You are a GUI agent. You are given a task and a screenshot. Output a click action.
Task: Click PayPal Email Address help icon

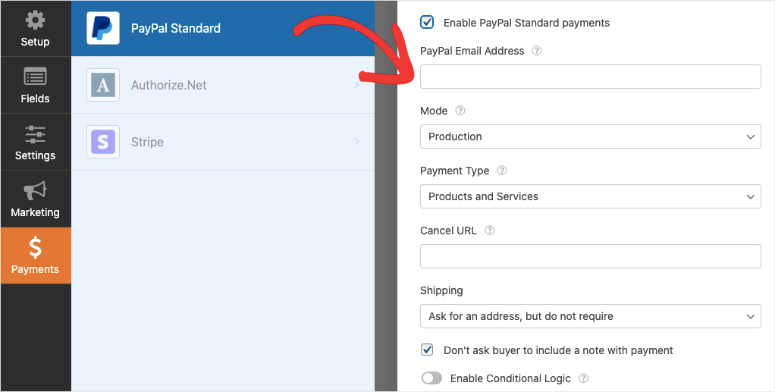pyautogui.click(x=536, y=51)
